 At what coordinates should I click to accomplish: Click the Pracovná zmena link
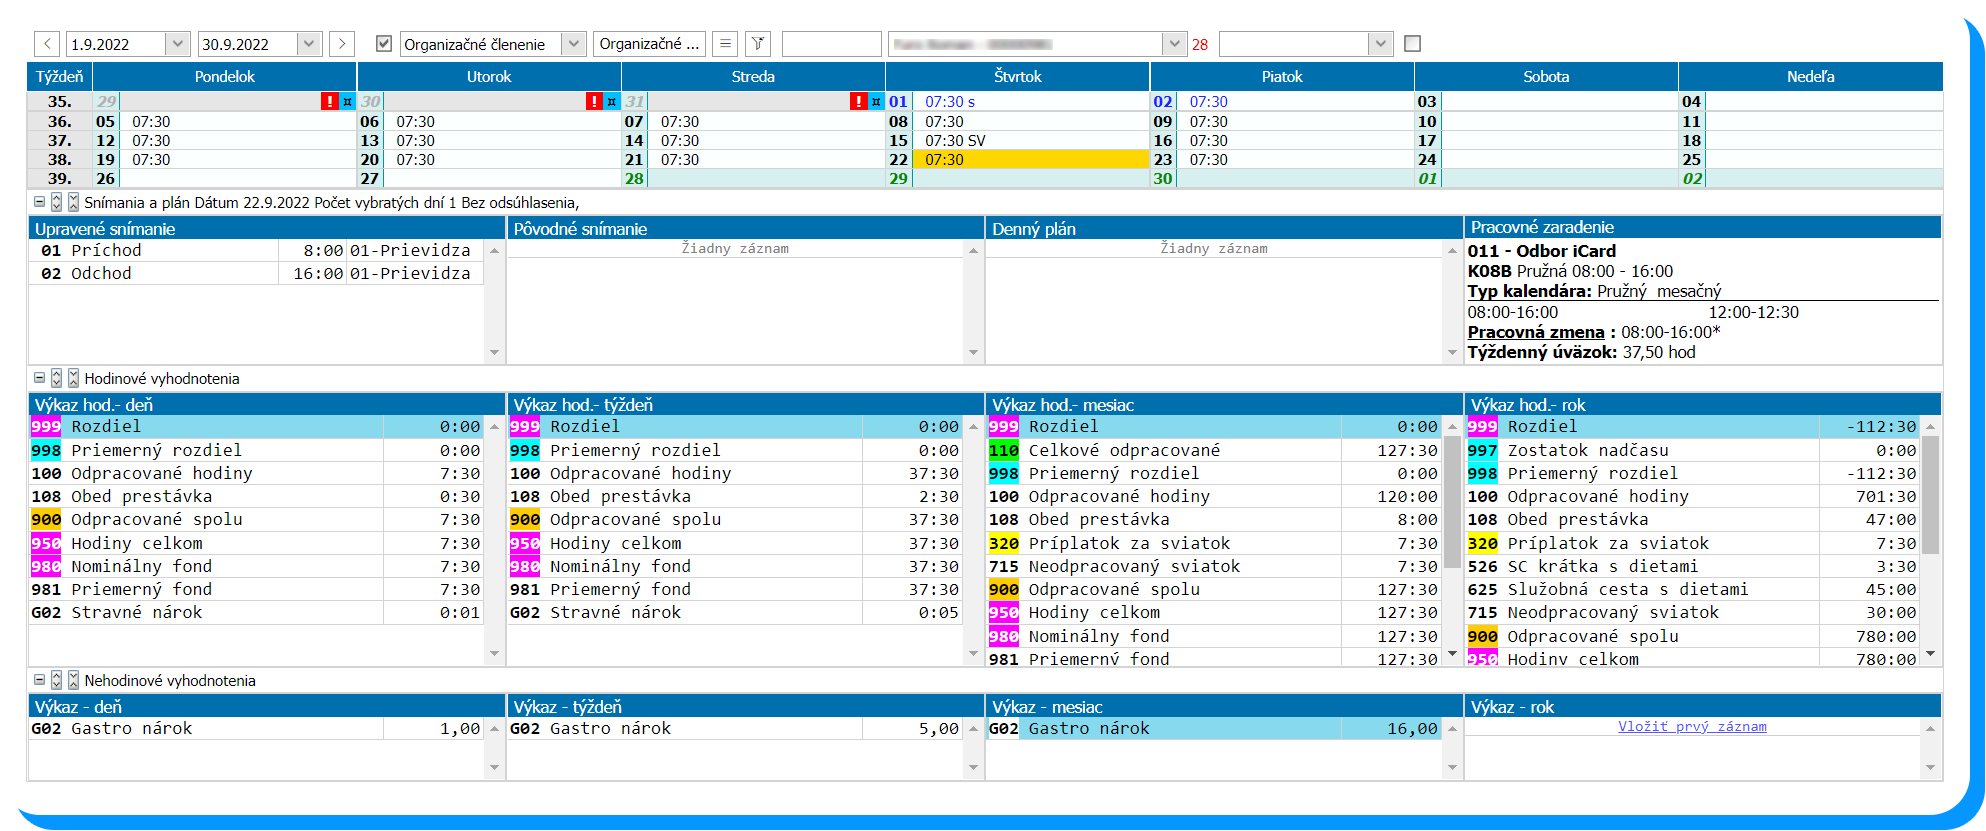click(1535, 332)
